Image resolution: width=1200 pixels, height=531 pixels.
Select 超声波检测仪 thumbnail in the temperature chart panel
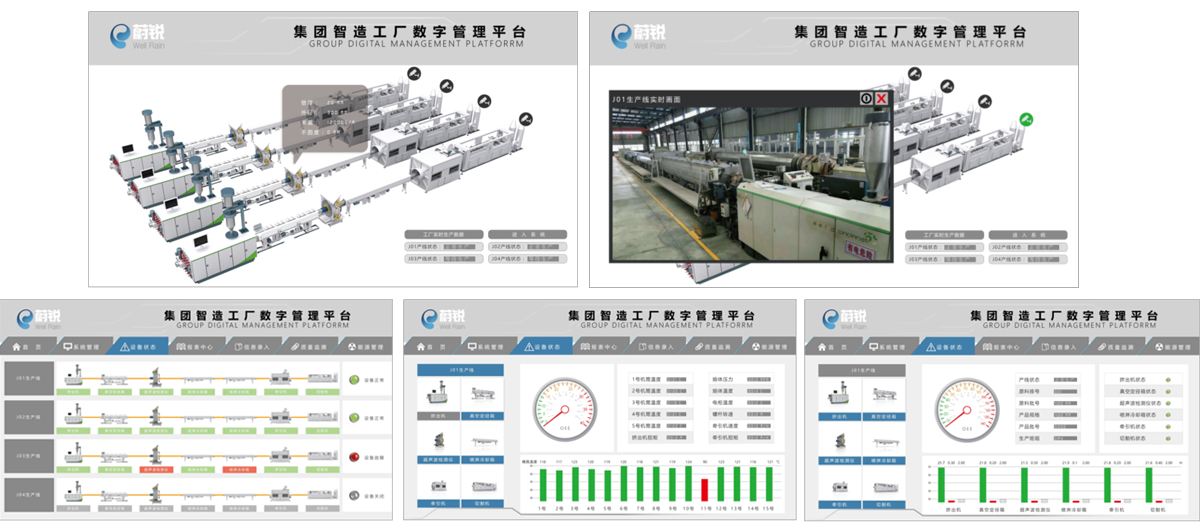click(x=437, y=444)
